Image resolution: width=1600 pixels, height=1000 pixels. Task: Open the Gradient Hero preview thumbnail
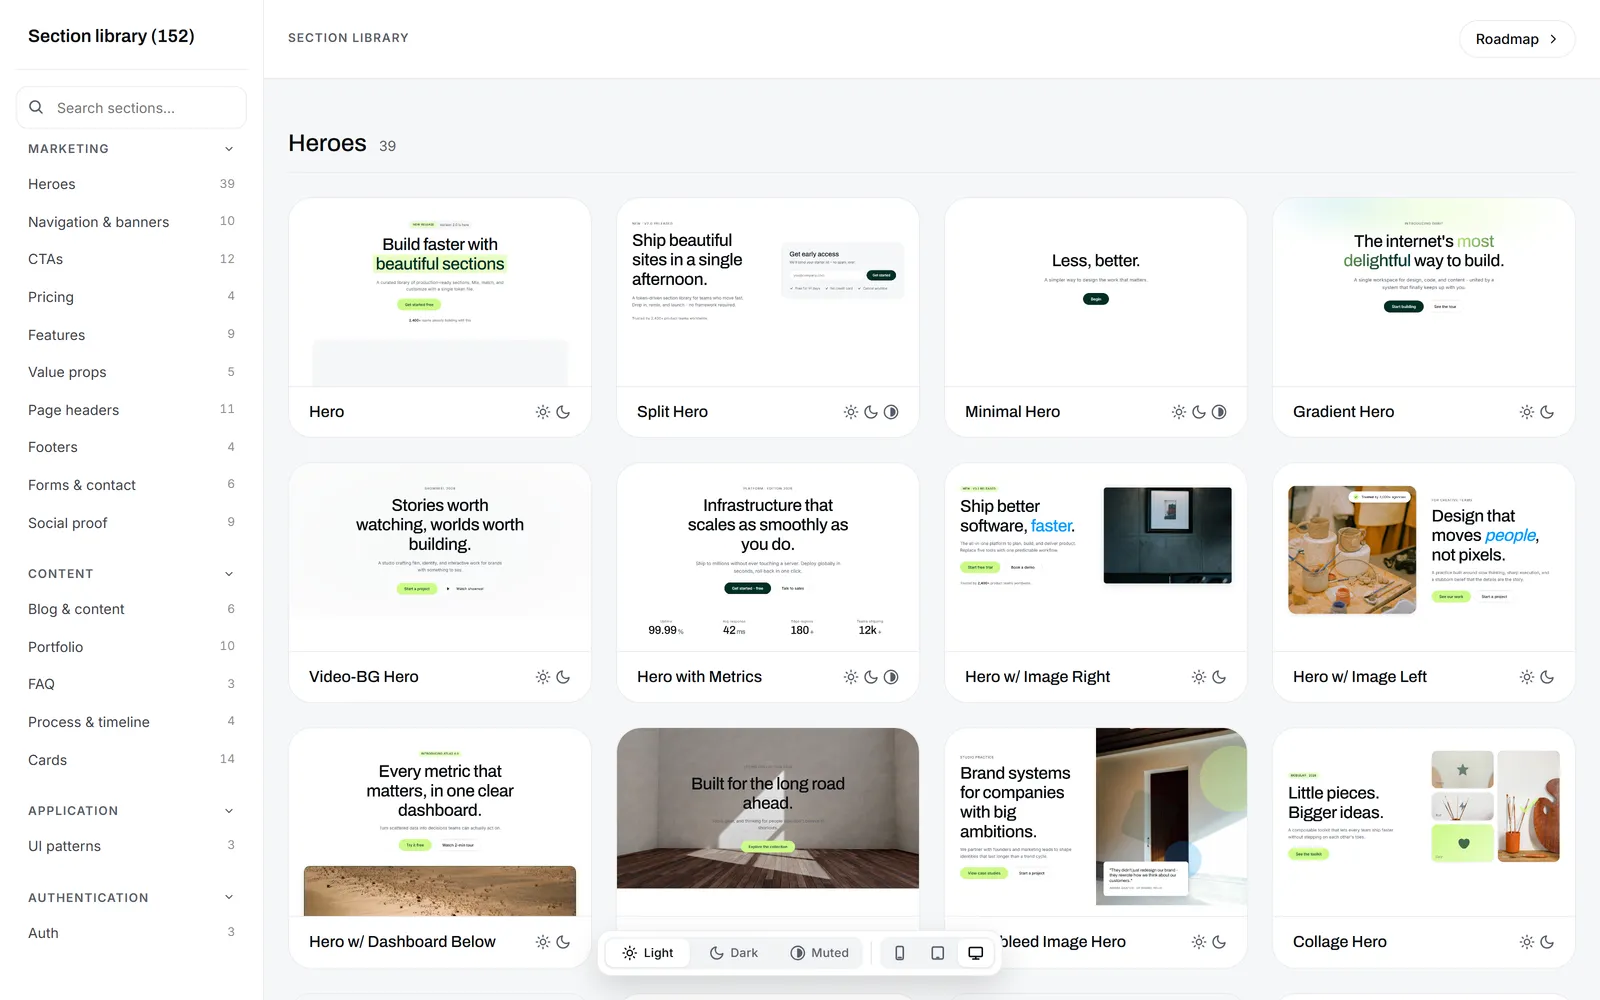[x=1424, y=292]
